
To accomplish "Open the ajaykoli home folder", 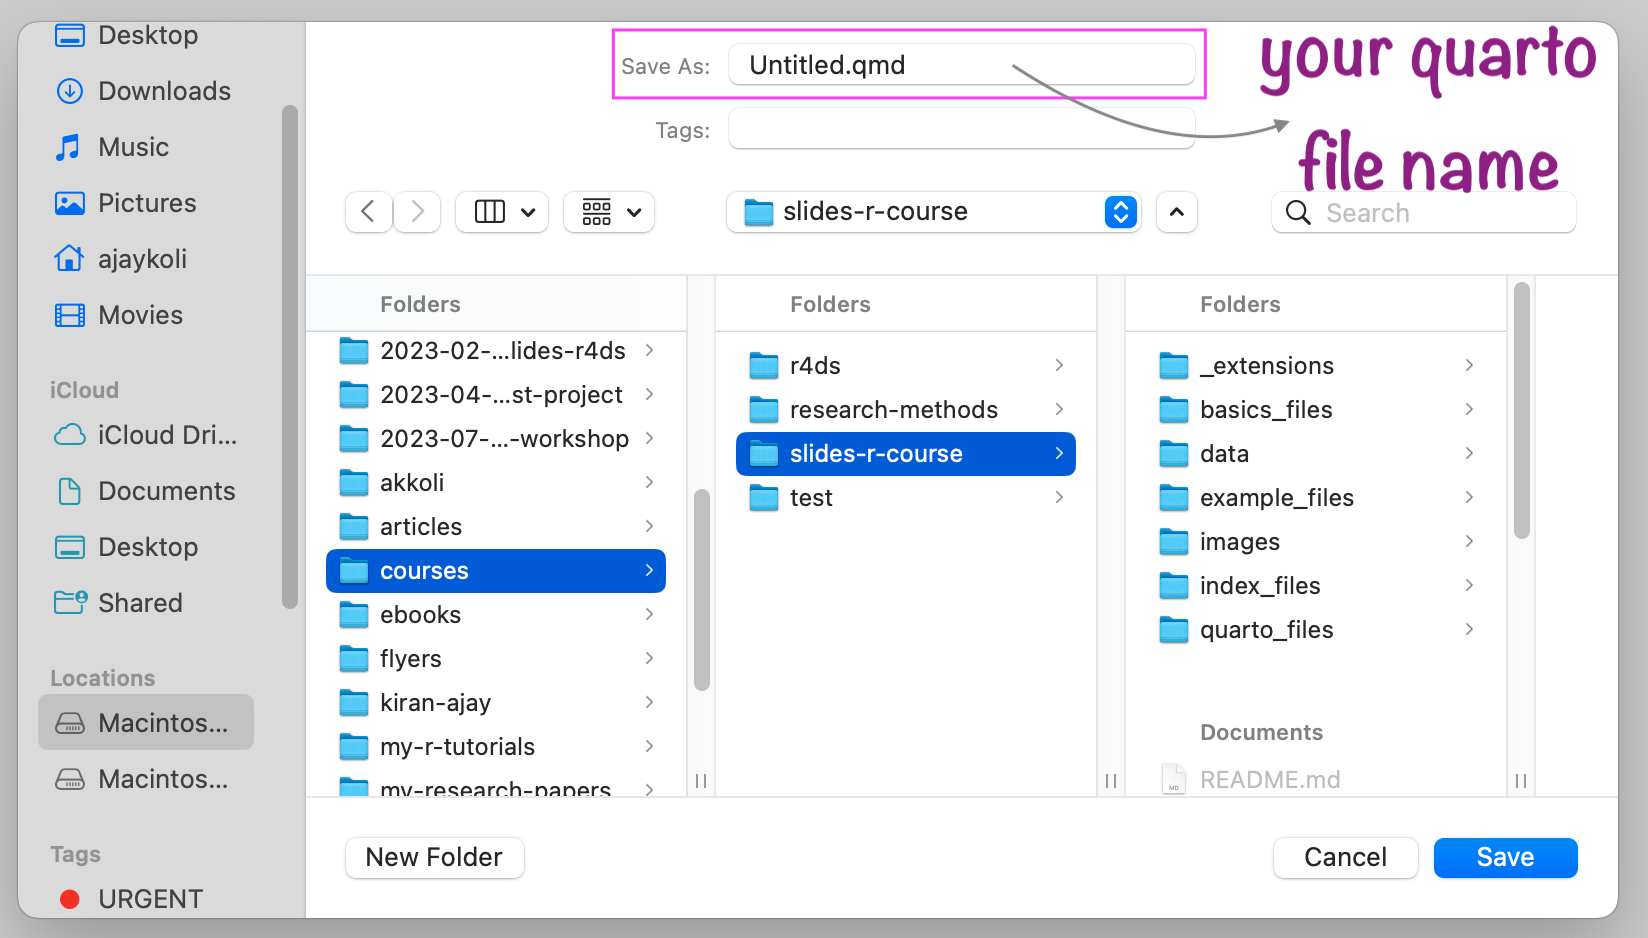I will 142,259.
